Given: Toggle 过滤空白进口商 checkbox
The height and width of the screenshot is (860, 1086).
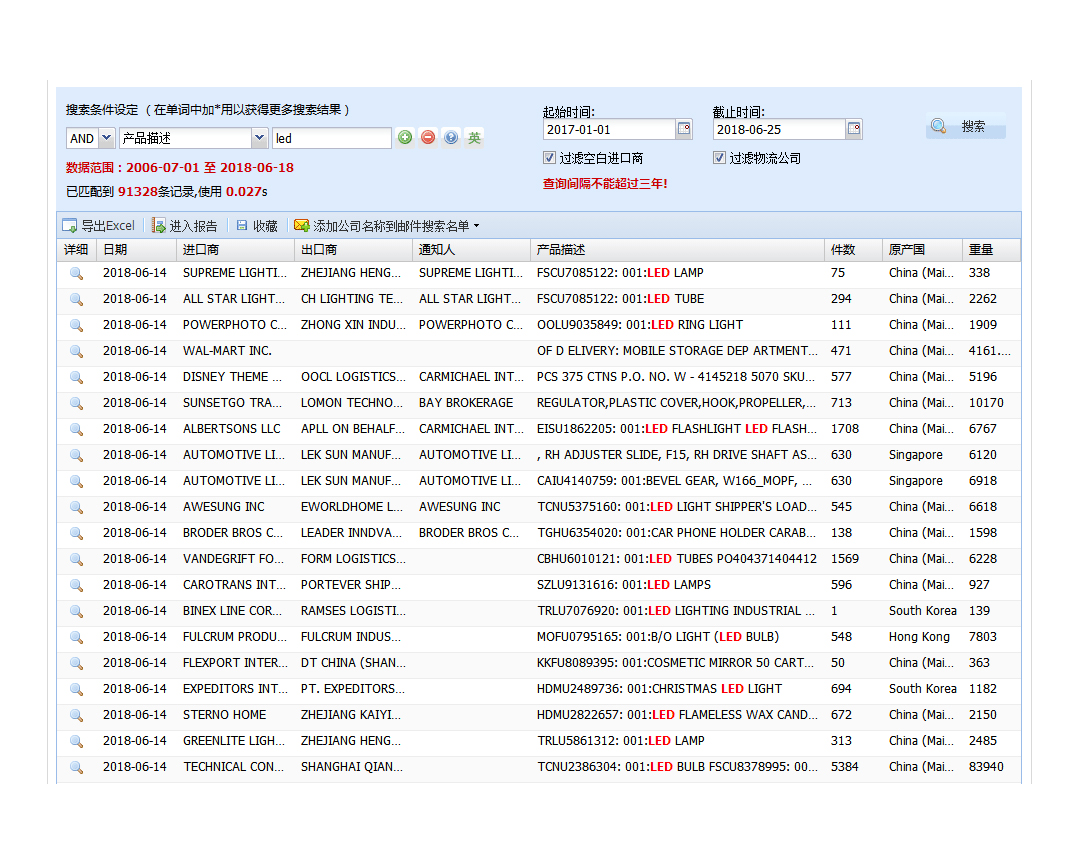Looking at the screenshot, I should [x=549, y=158].
